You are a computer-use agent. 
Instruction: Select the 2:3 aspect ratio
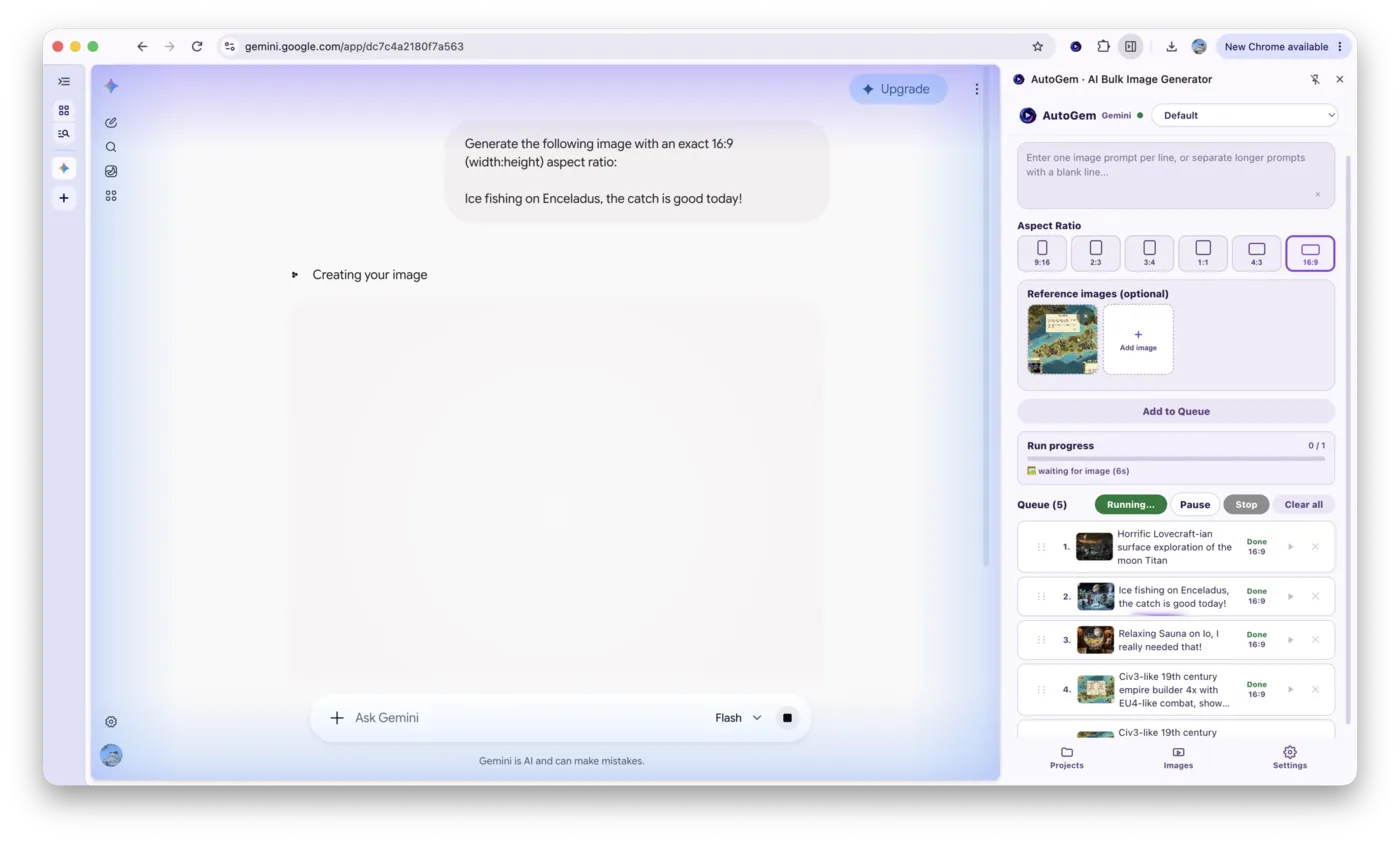(x=1095, y=253)
